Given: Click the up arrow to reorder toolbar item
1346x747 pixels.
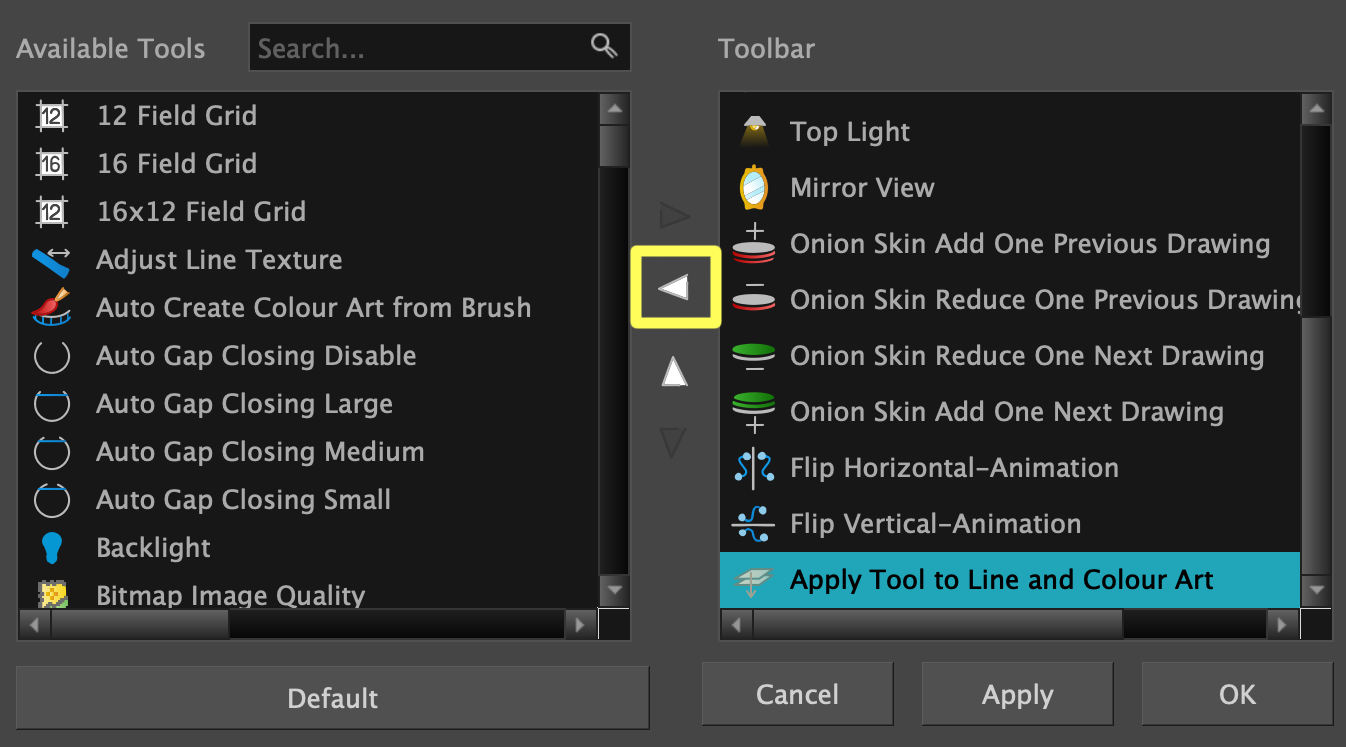Looking at the screenshot, I should 675,370.
